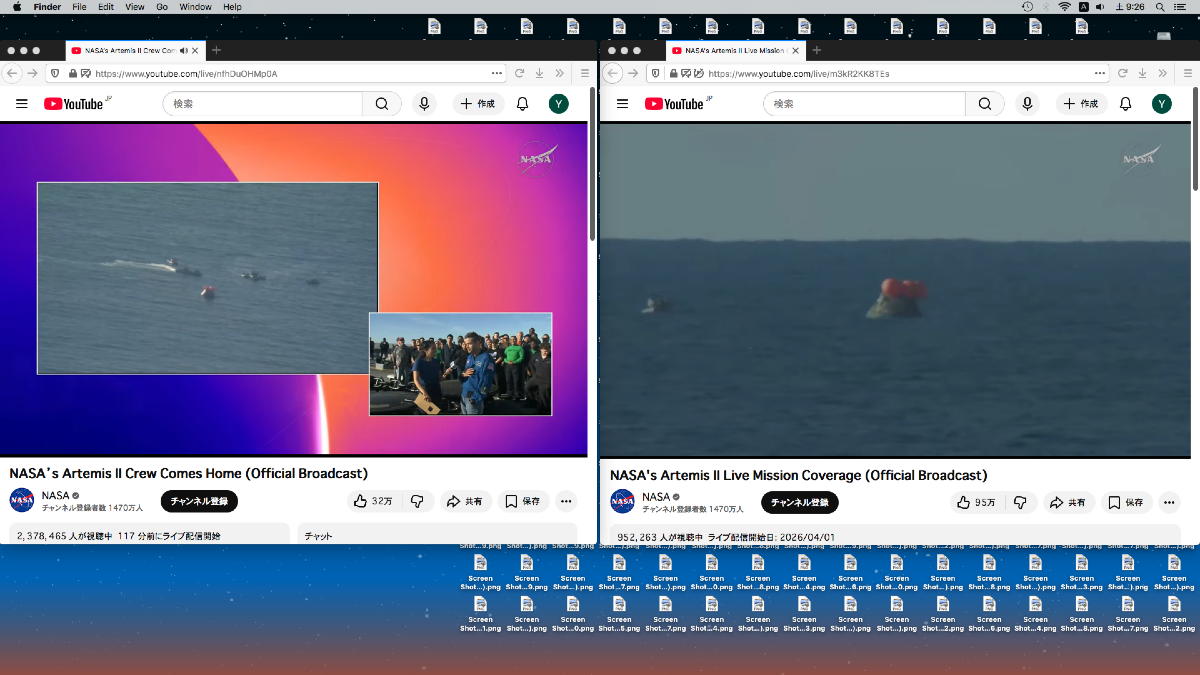1200x675 pixels.
Task: Open NASA channel avatar in left window
Action: point(22,501)
